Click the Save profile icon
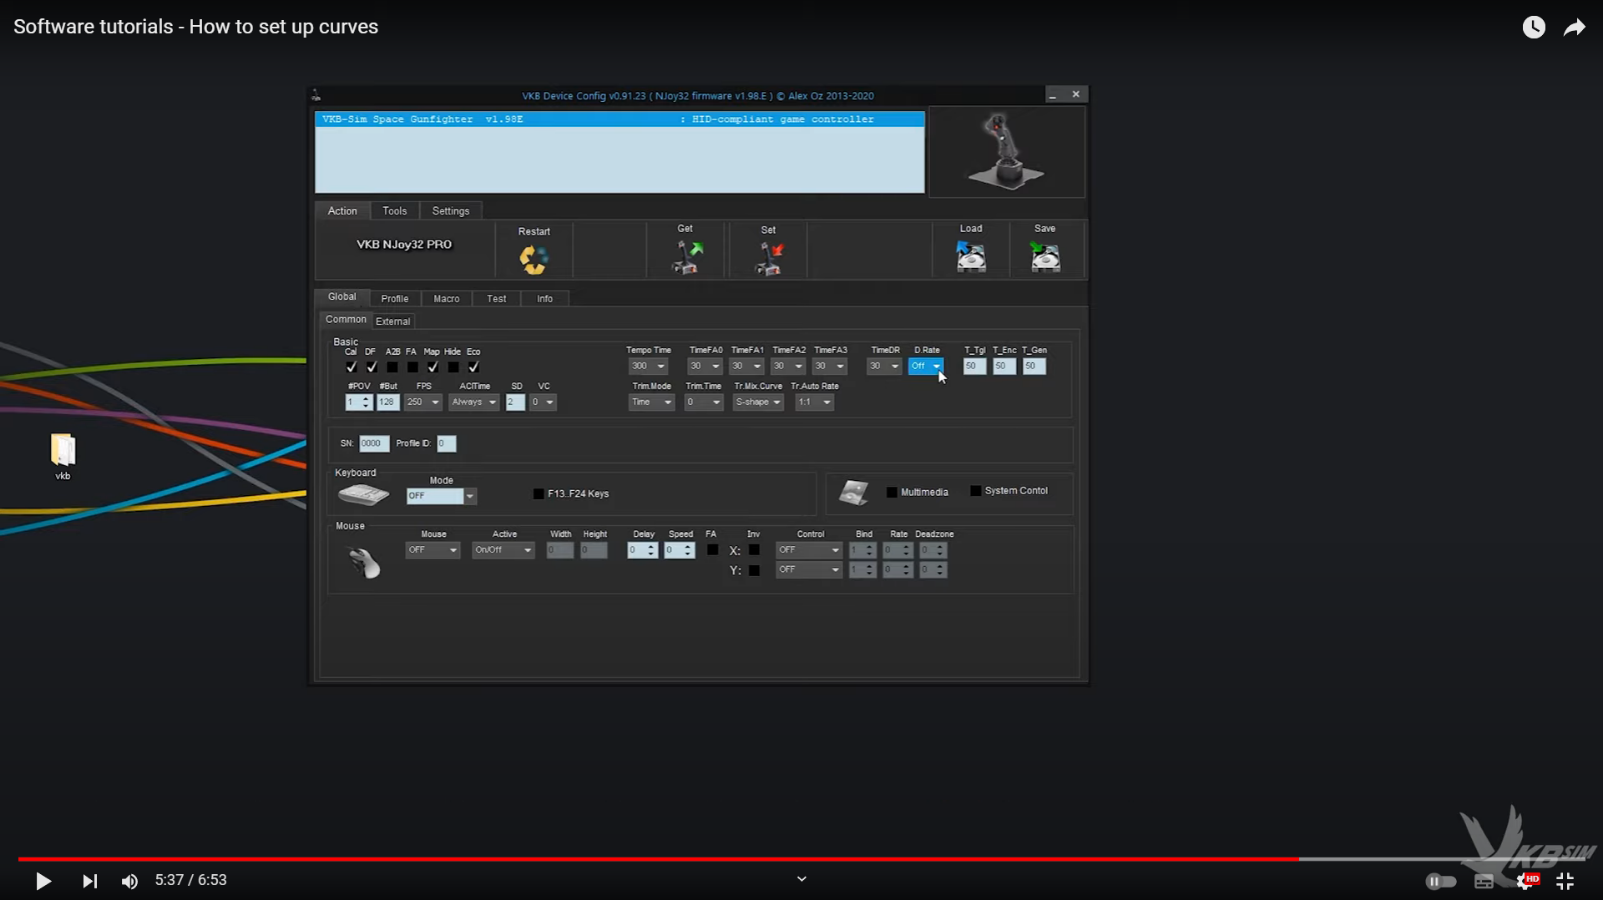The image size is (1603, 900). coord(1045,257)
